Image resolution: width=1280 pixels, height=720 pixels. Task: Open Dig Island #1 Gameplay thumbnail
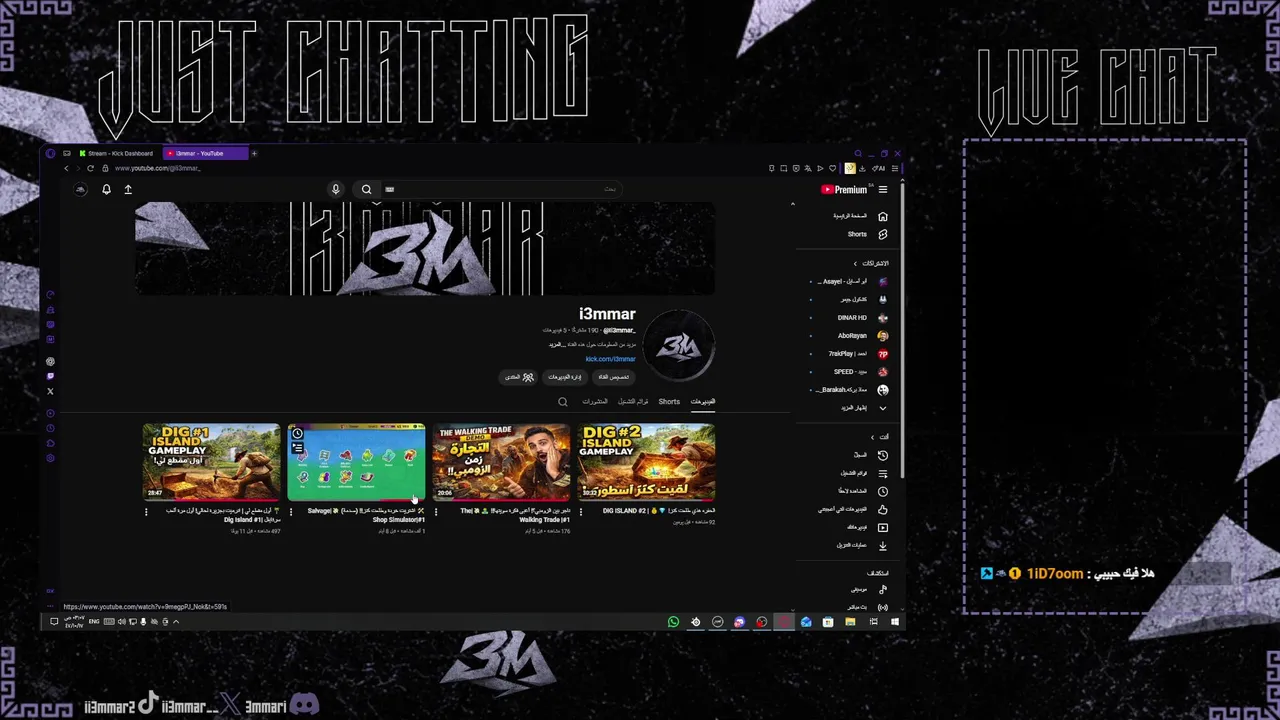click(211, 461)
